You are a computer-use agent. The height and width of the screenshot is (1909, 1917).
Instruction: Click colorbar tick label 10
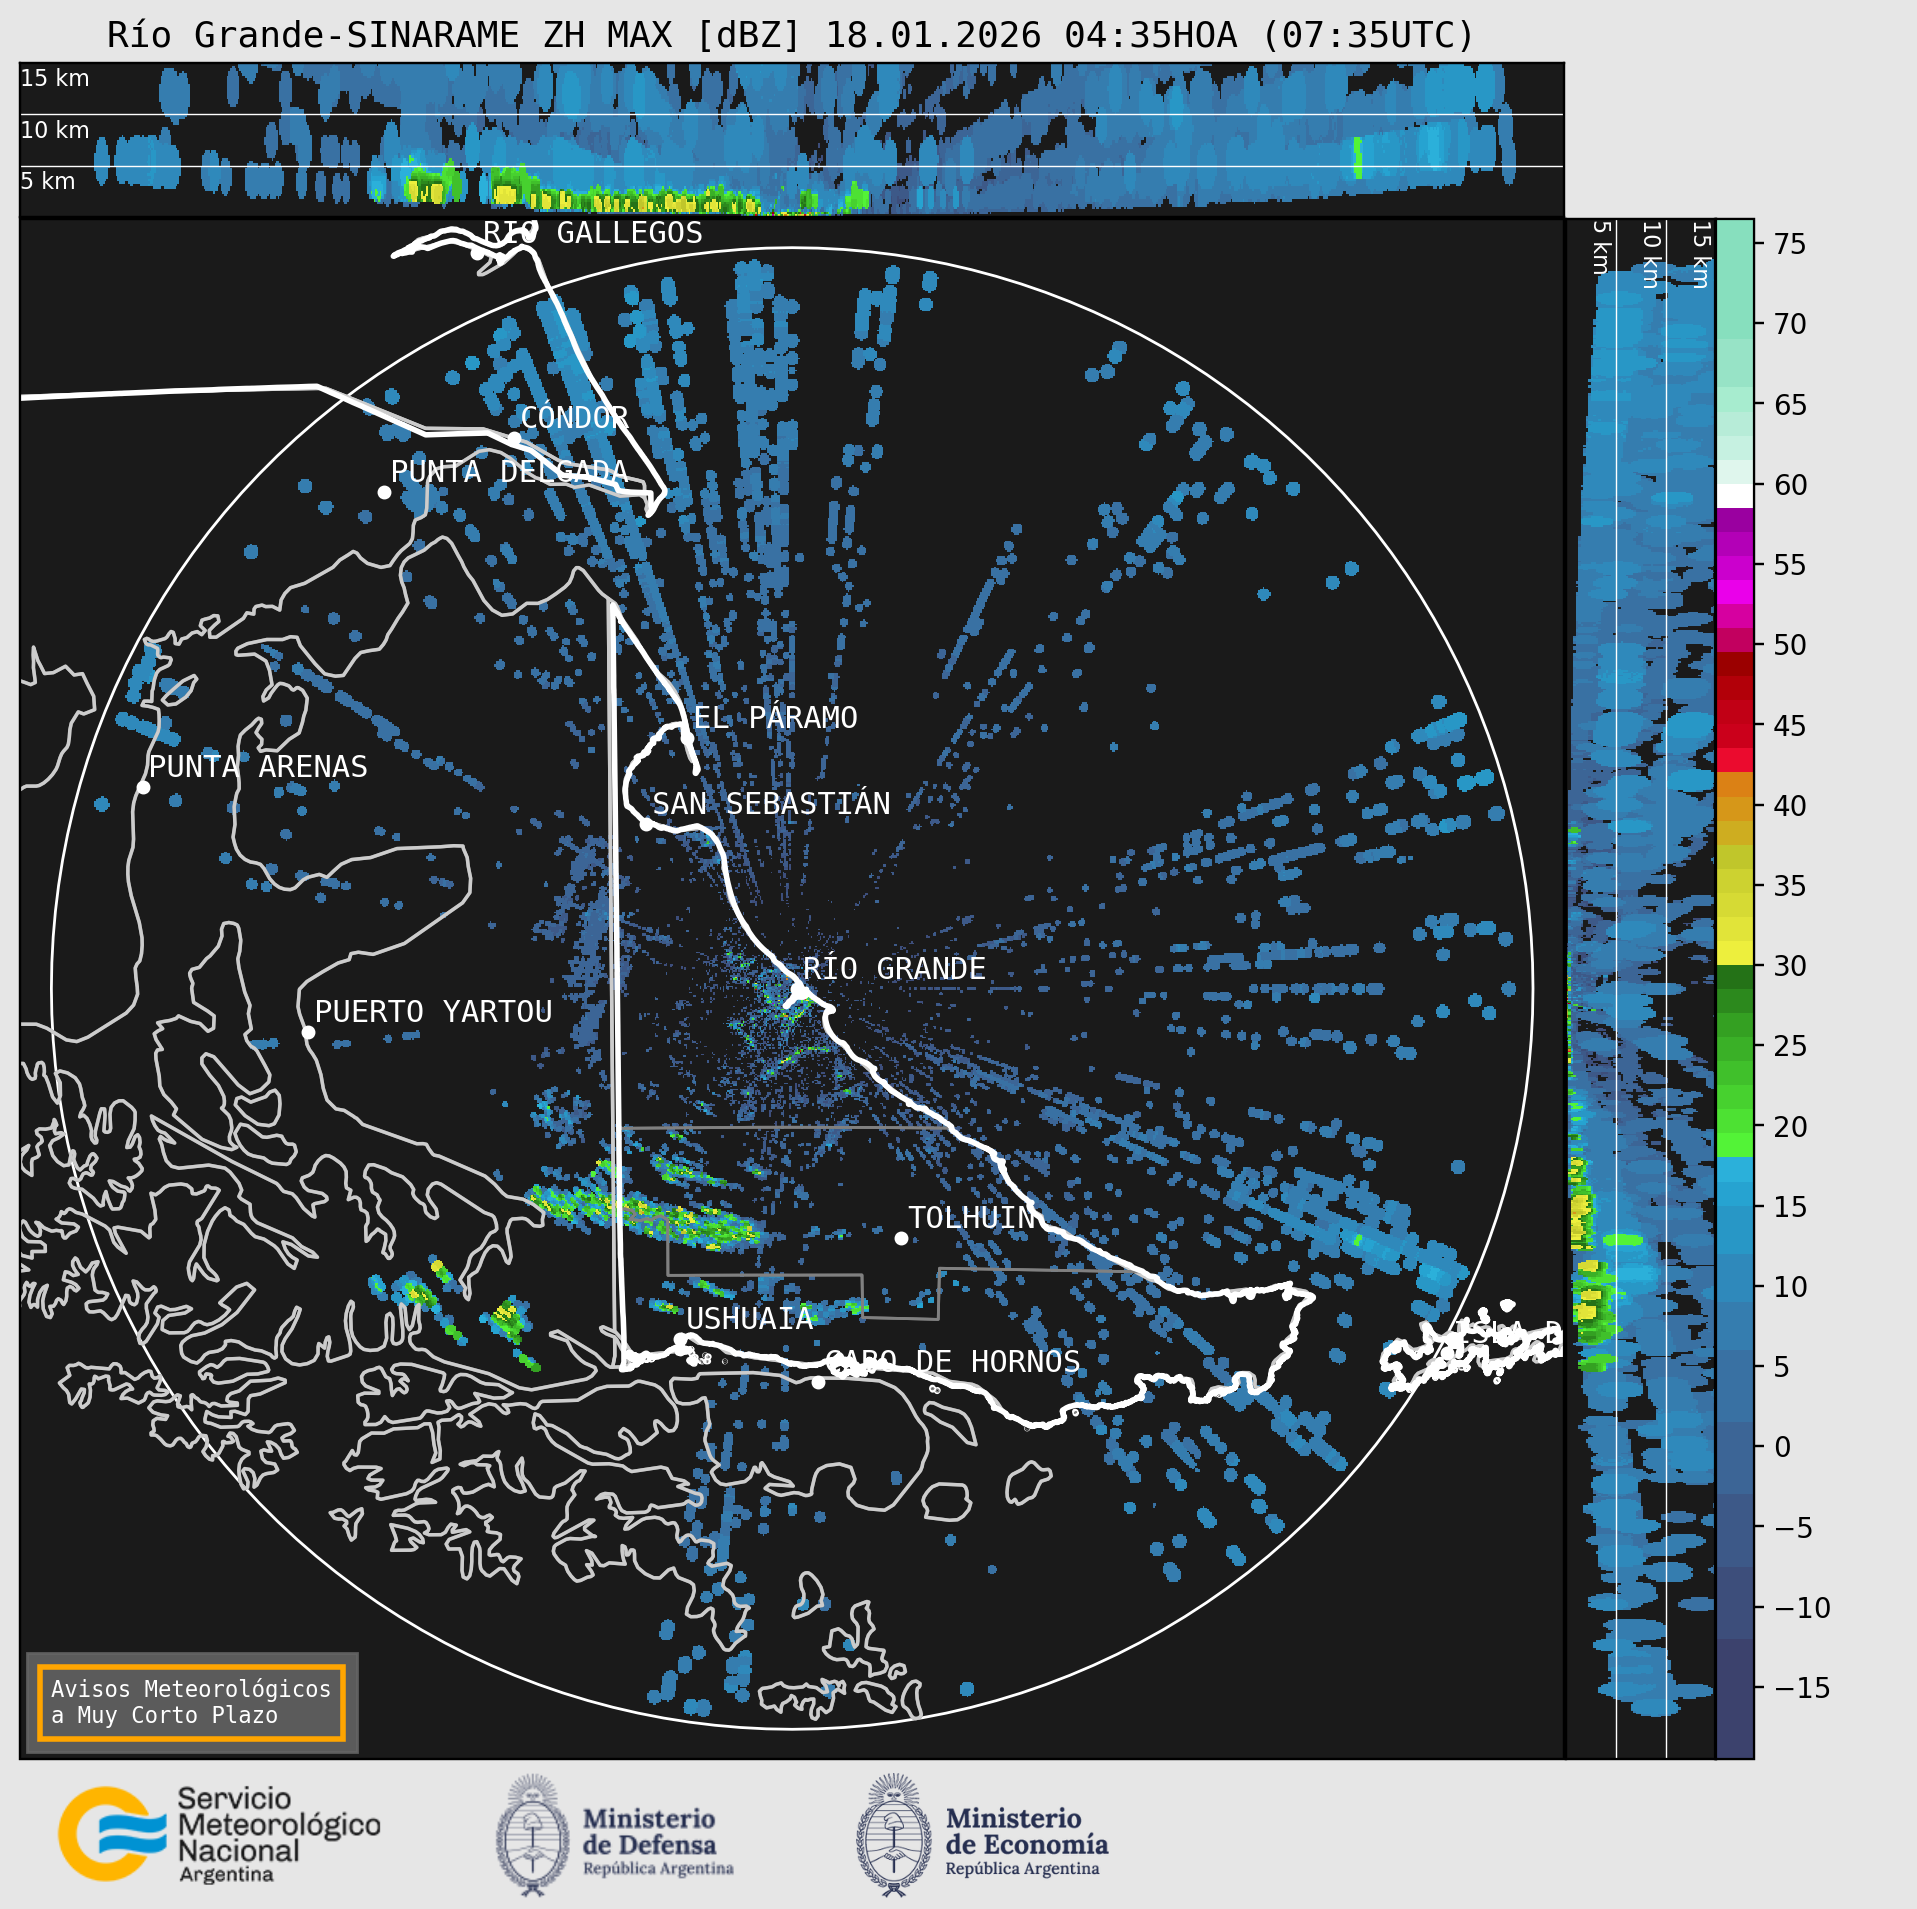pyautogui.click(x=1790, y=1287)
